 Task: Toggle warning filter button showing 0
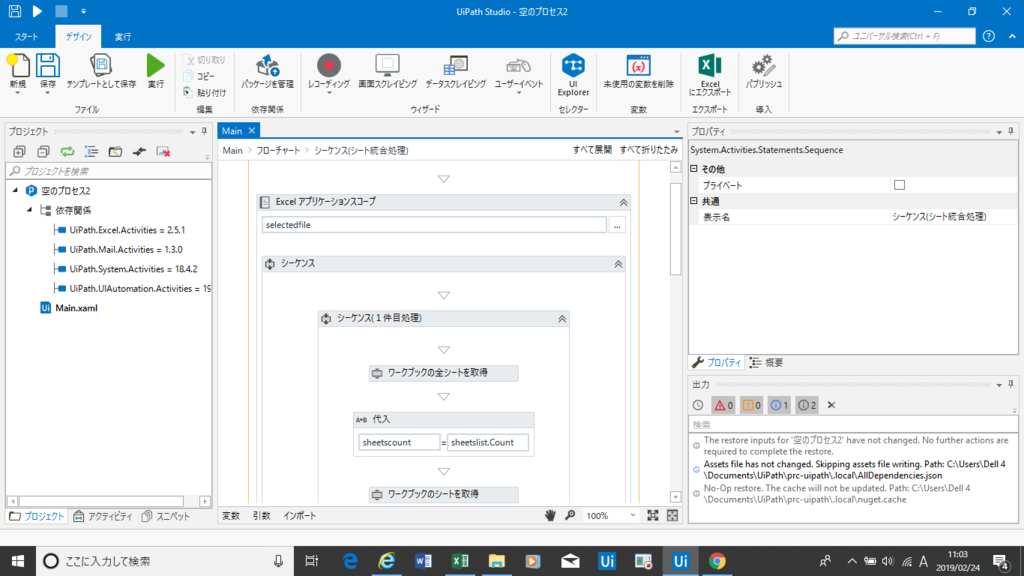[751, 405]
